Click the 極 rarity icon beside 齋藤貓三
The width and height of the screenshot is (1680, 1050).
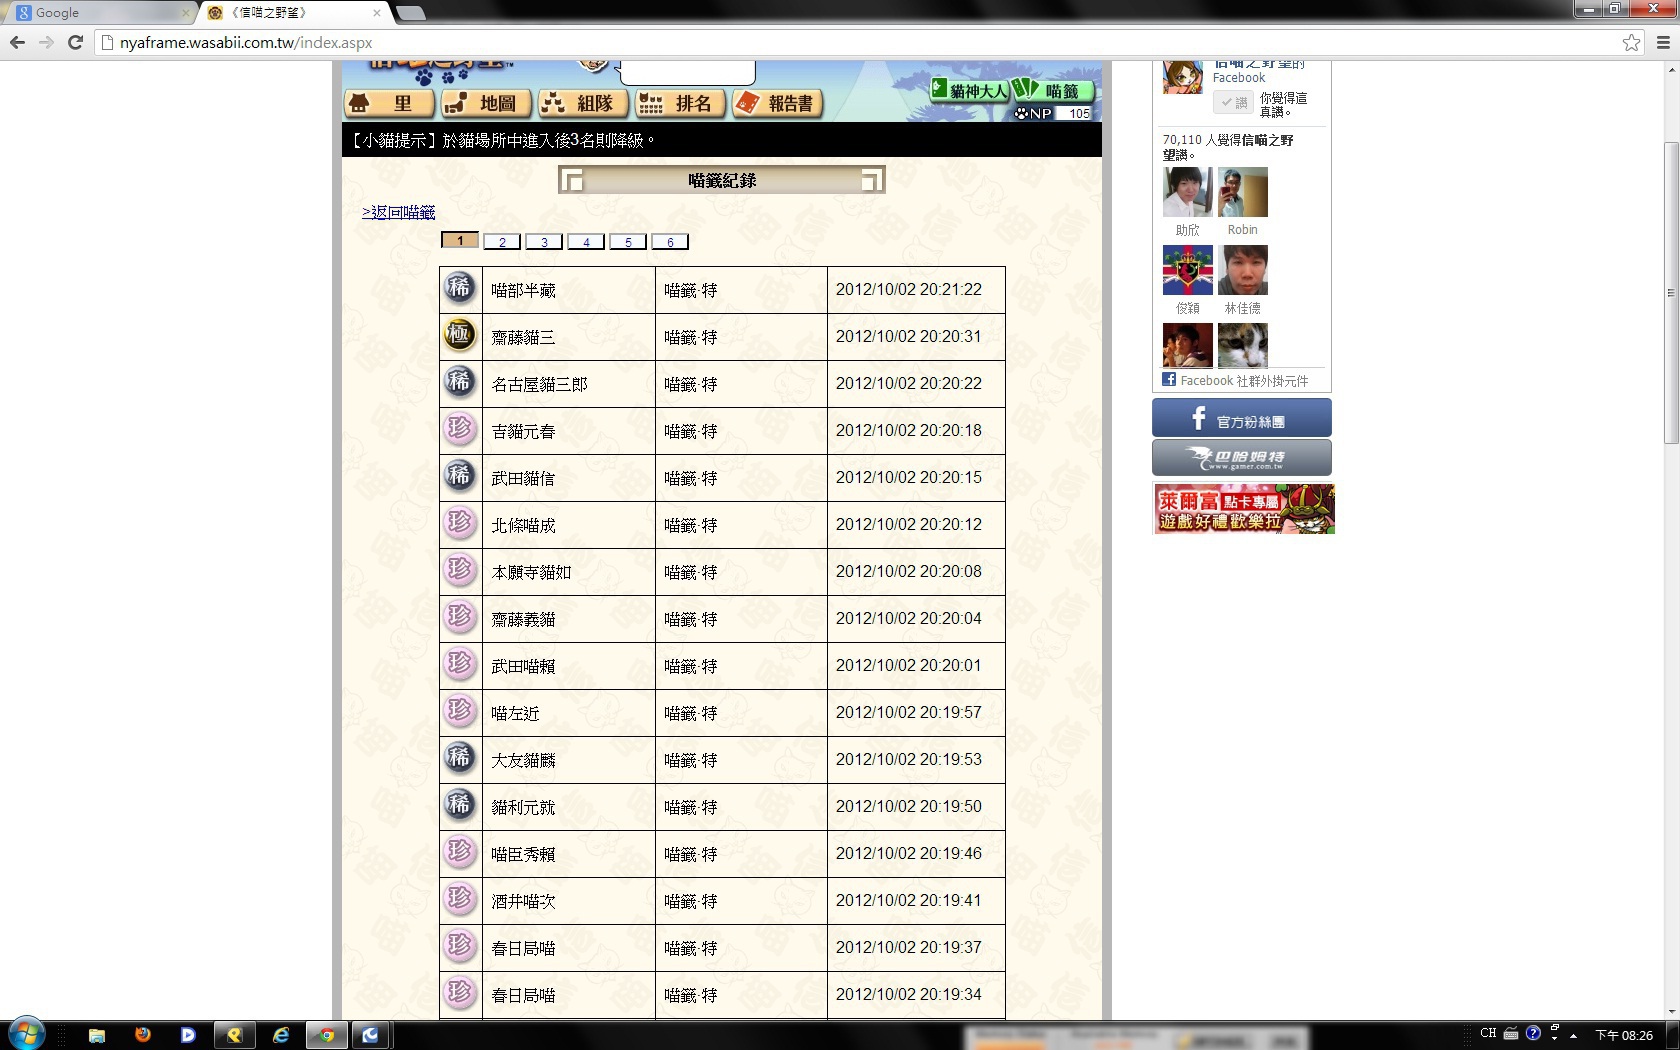[459, 336]
